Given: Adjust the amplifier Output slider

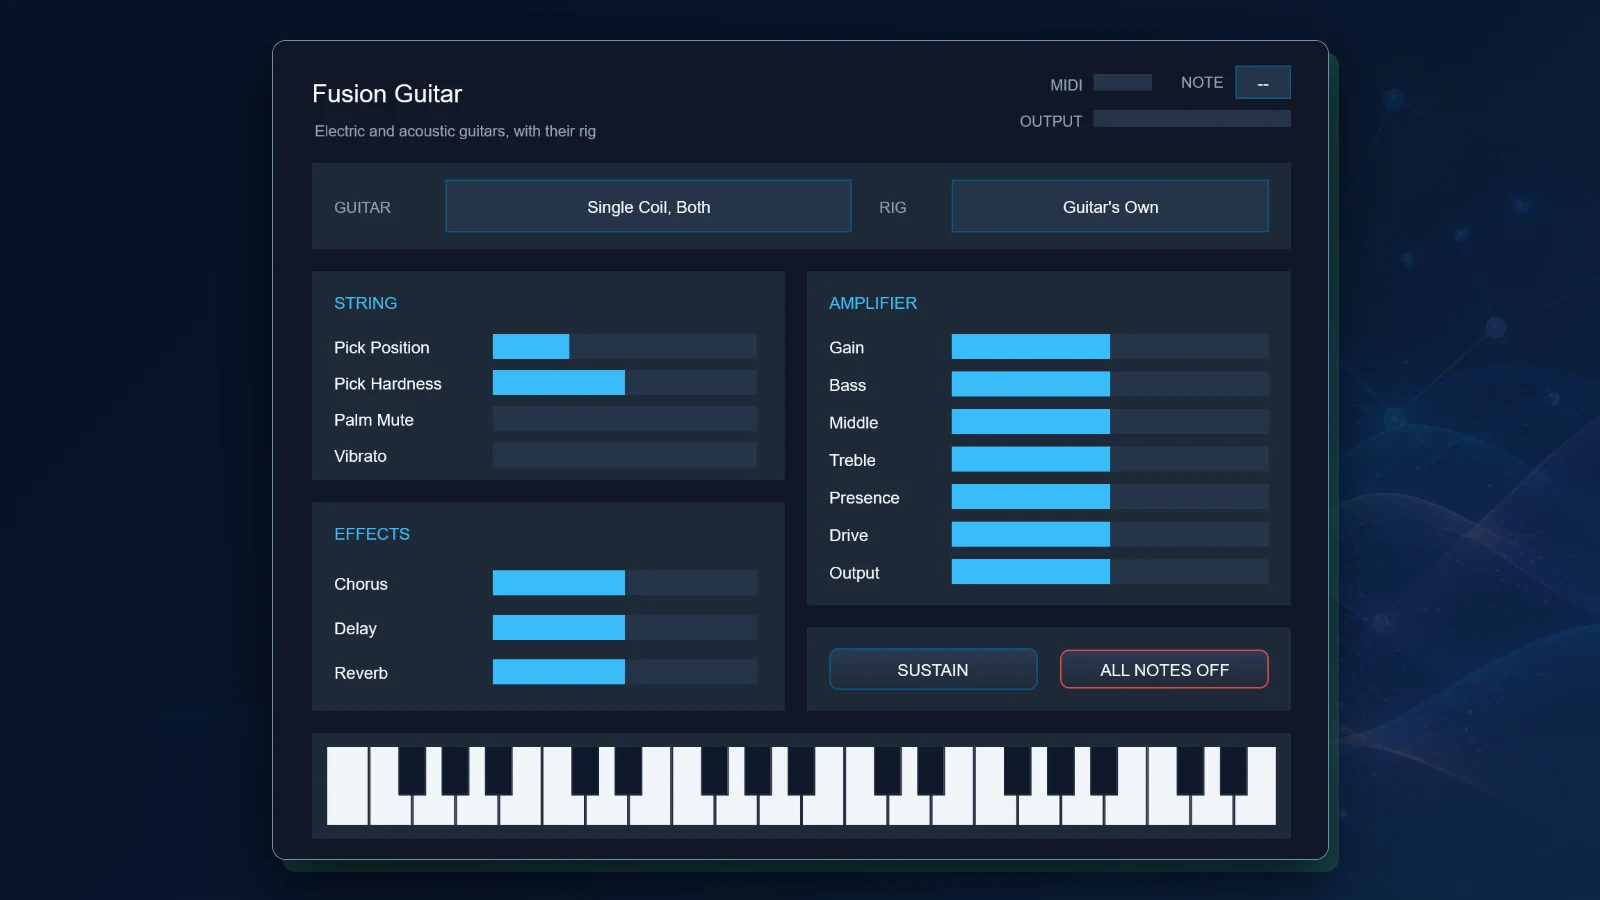Looking at the screenshot, I should (1110, 572).
